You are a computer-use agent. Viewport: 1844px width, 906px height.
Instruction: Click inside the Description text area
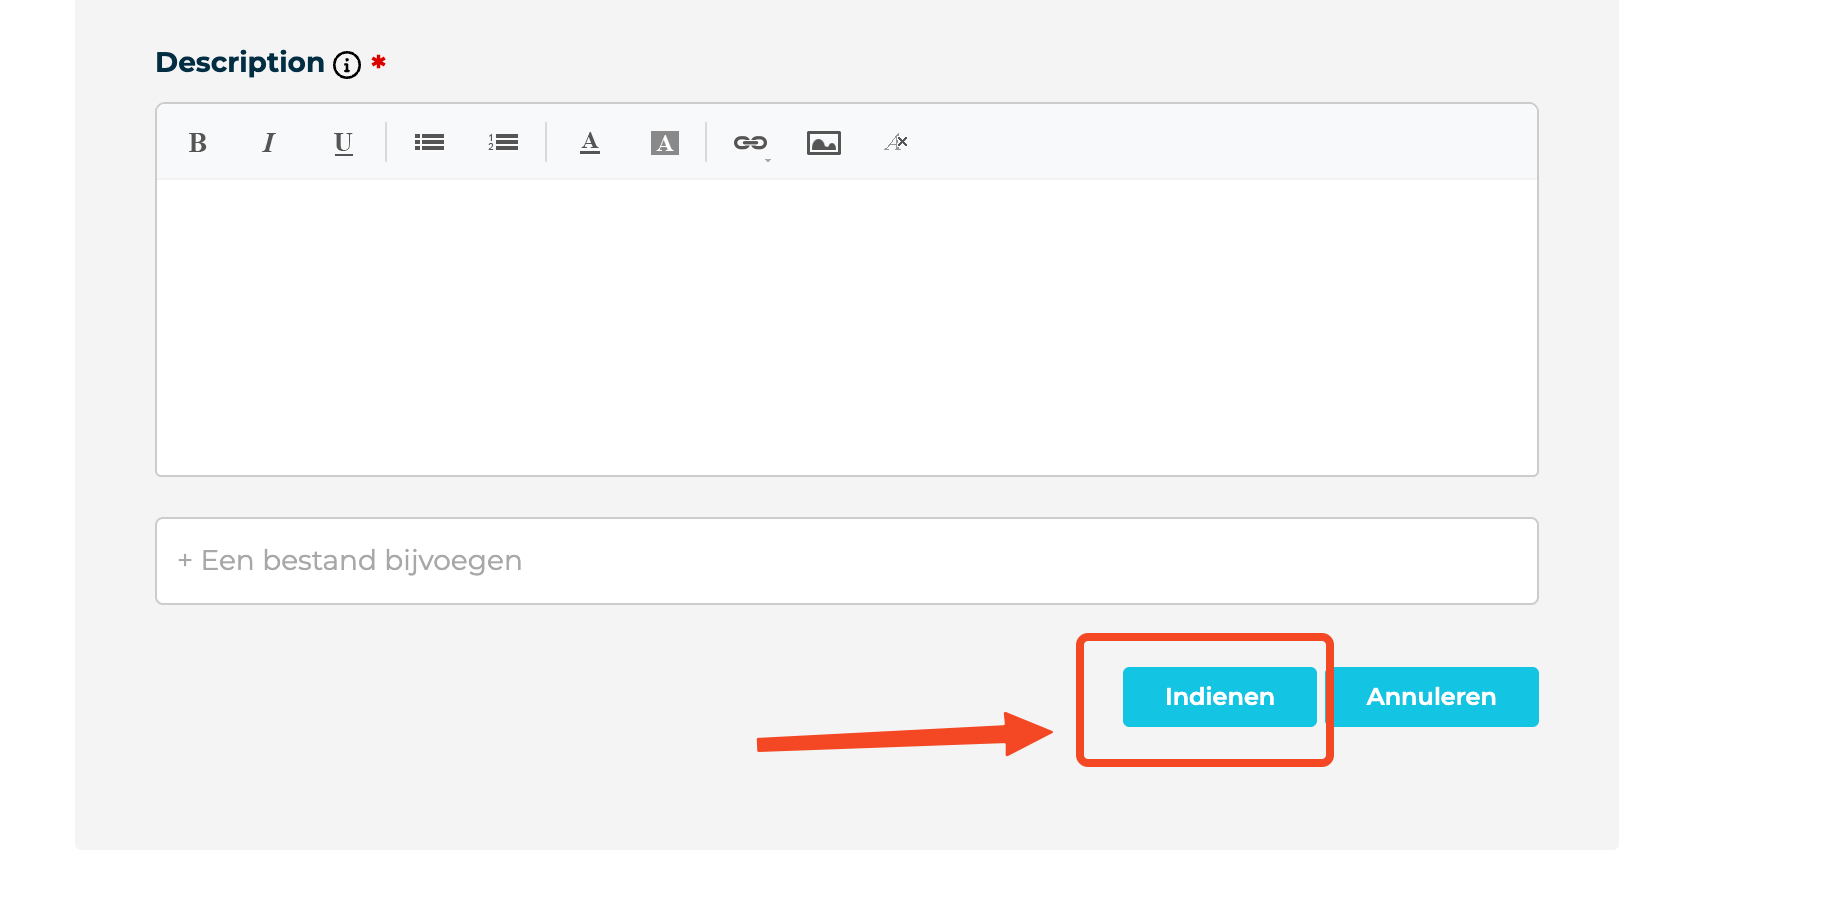click(847, 327)
